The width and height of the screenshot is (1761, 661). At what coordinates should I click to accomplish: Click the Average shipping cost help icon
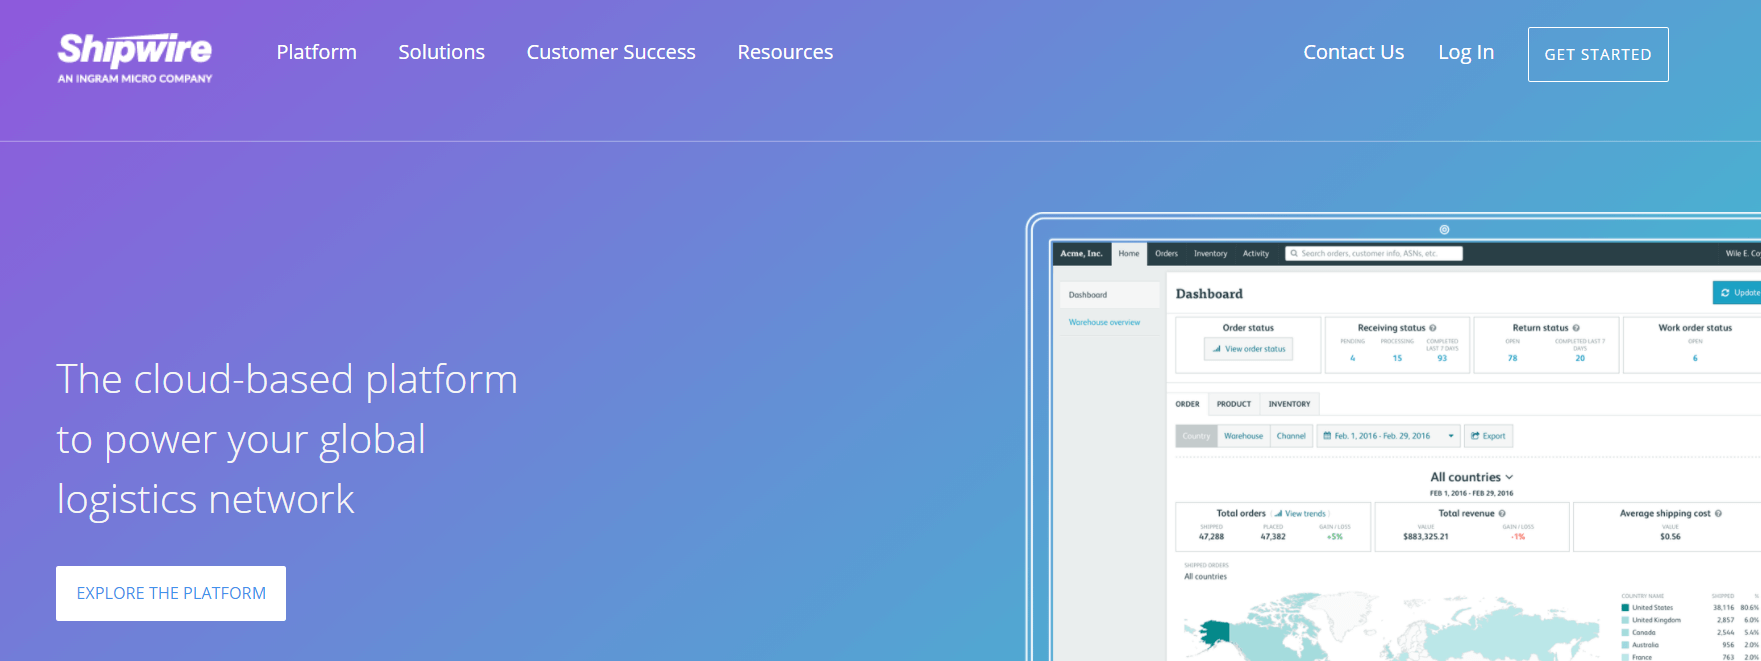point(1718,514)
